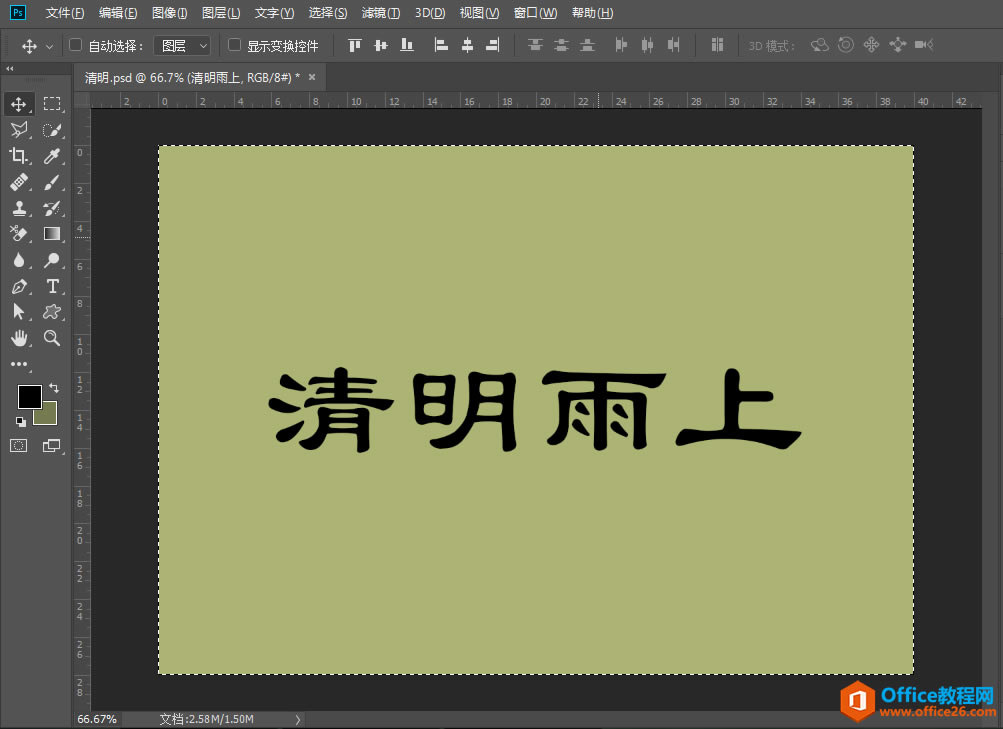Select the Pen tool
The width and height of the screenshot is (1003, 729).
click(19, 286)
